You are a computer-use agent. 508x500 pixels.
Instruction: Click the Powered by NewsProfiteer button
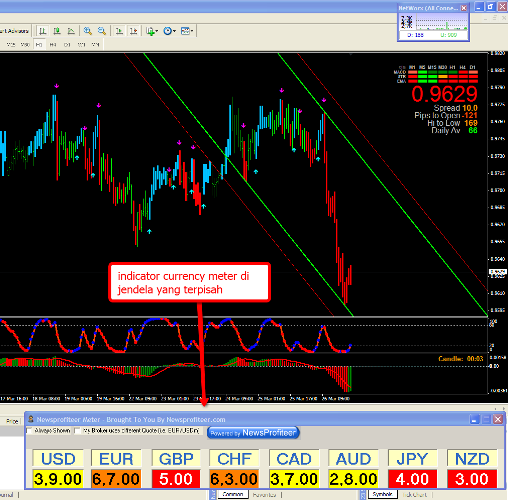pos(253,433)
